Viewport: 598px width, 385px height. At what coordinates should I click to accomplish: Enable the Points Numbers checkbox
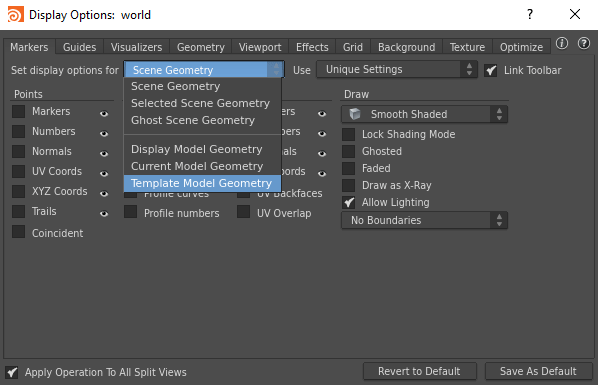click(18, 131)
